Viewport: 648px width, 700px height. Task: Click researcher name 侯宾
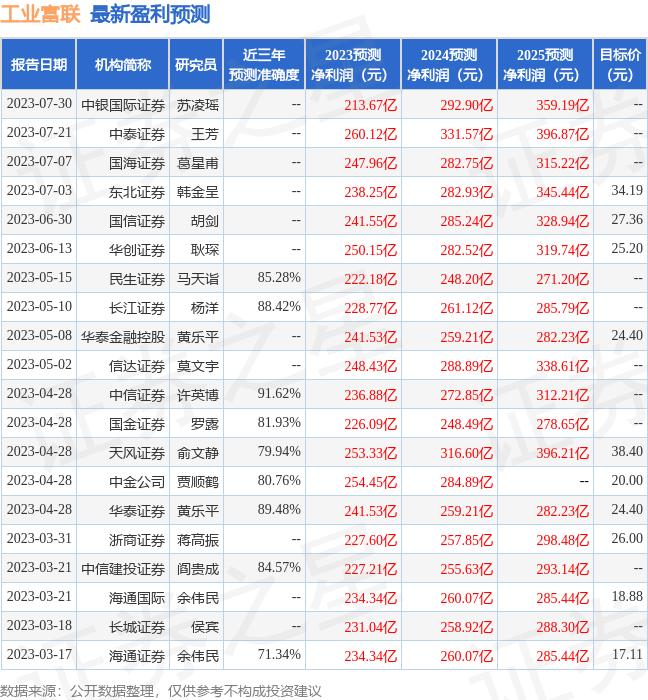tap(205, 628)
